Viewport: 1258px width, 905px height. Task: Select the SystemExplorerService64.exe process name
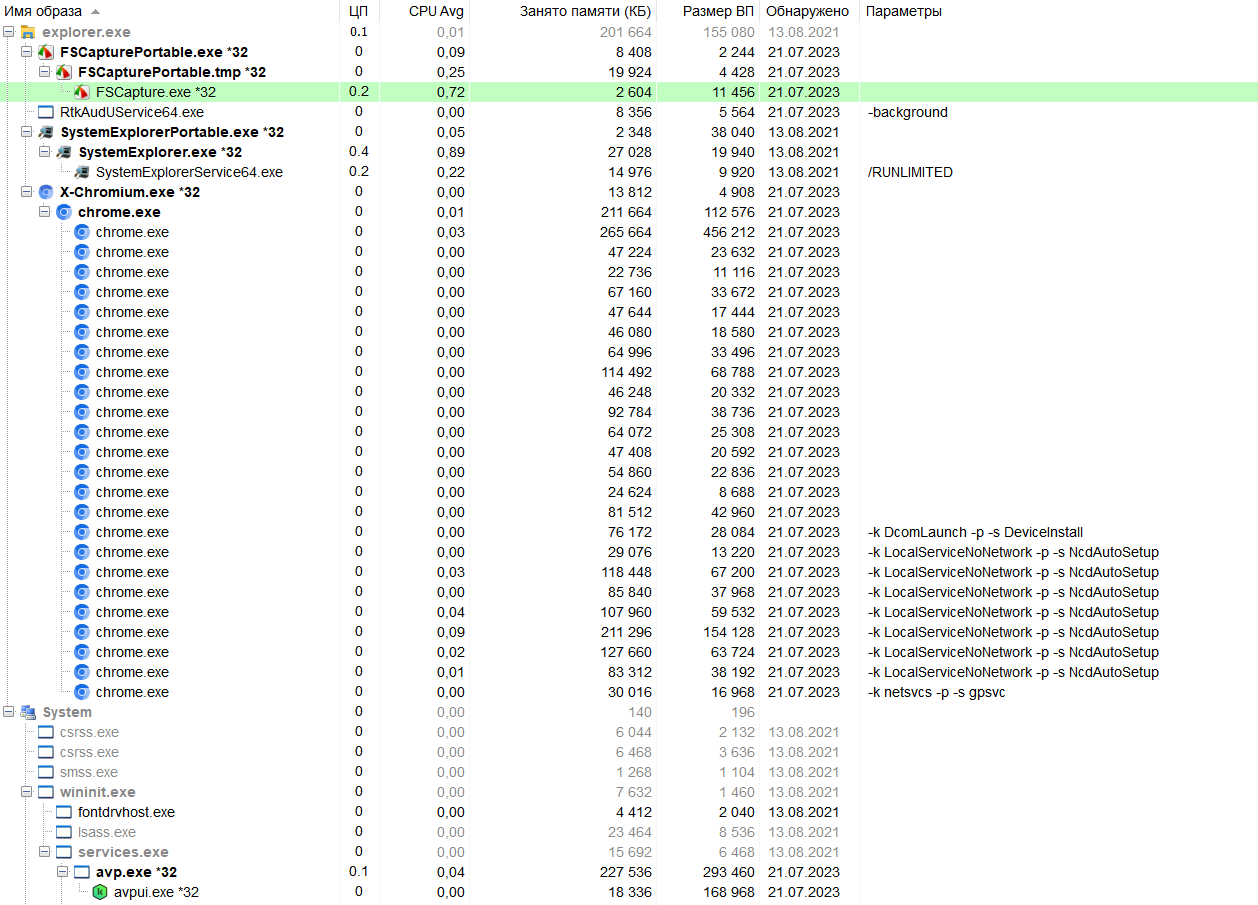pos(189,172)
